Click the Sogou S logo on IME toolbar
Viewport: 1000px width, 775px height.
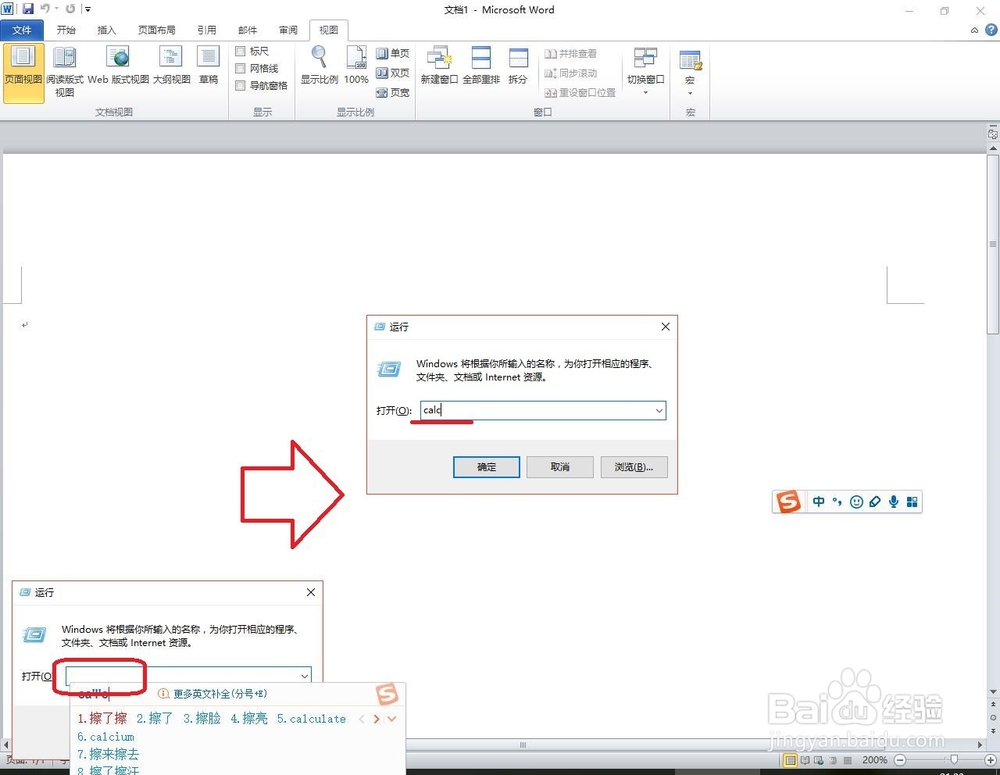pyautogui.click(x=788, y=501)
